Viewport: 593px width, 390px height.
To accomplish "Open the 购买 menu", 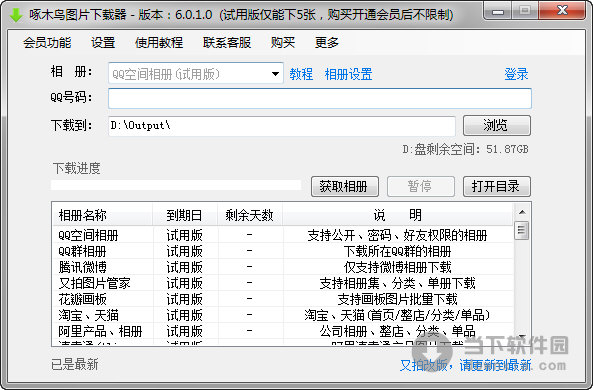I will pyautogui.click(x=283, y=42).
